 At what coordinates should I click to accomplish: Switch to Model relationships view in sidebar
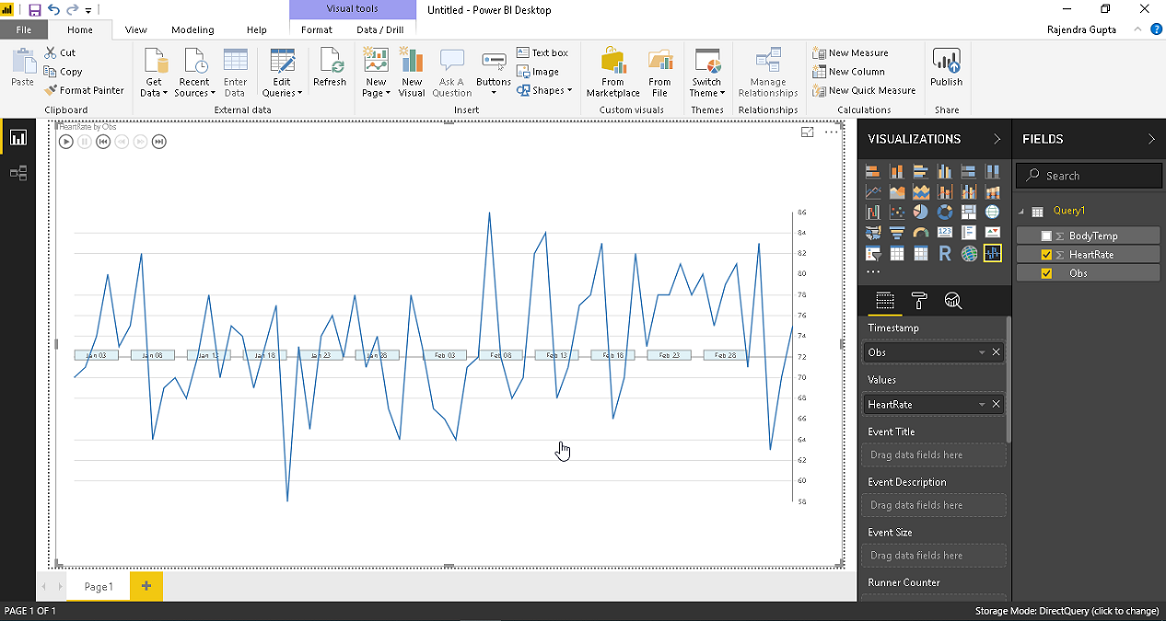(x=18, y=173)
